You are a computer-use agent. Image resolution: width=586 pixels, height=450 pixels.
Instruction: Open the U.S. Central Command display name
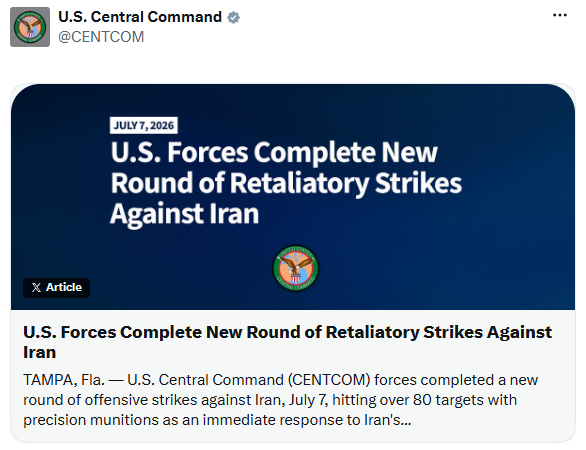[x=140, y=17]
